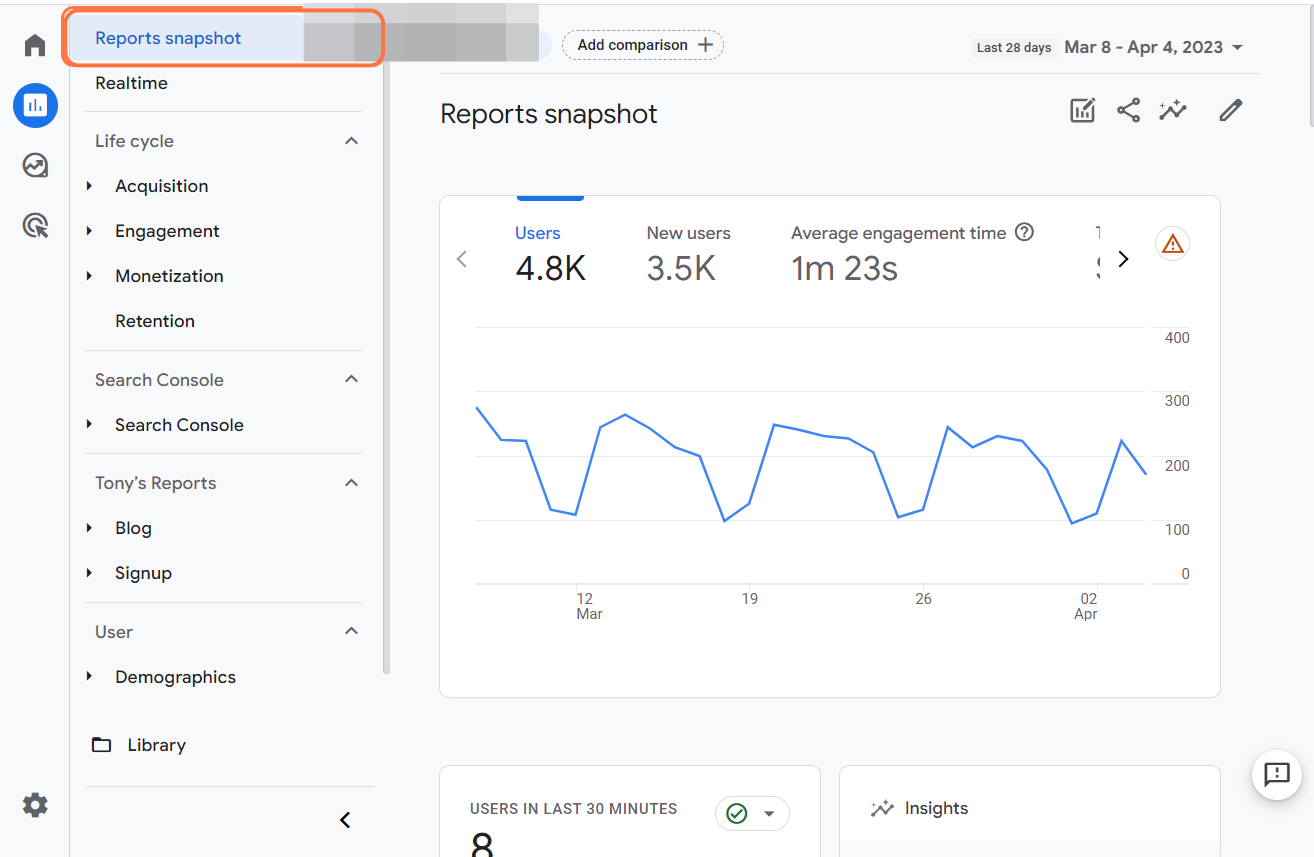This screenshot has width=1314, height=857.
Task: Share this report via share icon
Action: [x=1128, y=110]
